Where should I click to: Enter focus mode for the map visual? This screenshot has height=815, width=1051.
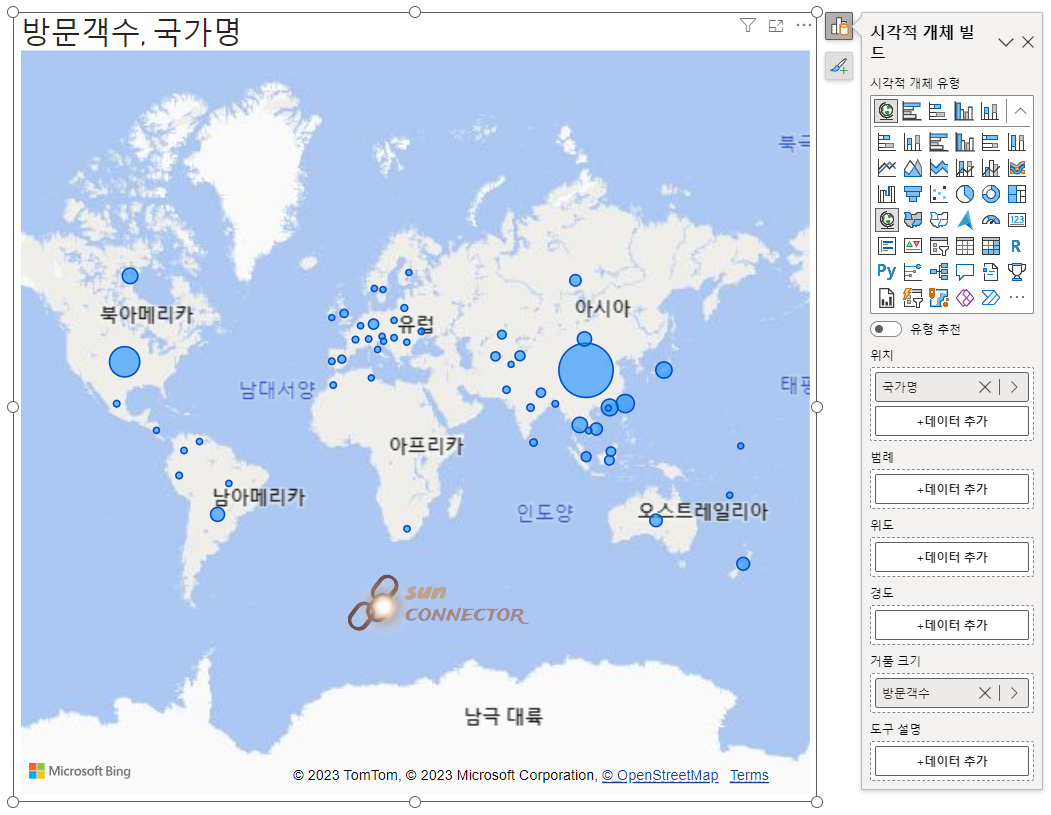tap(776, 25)
